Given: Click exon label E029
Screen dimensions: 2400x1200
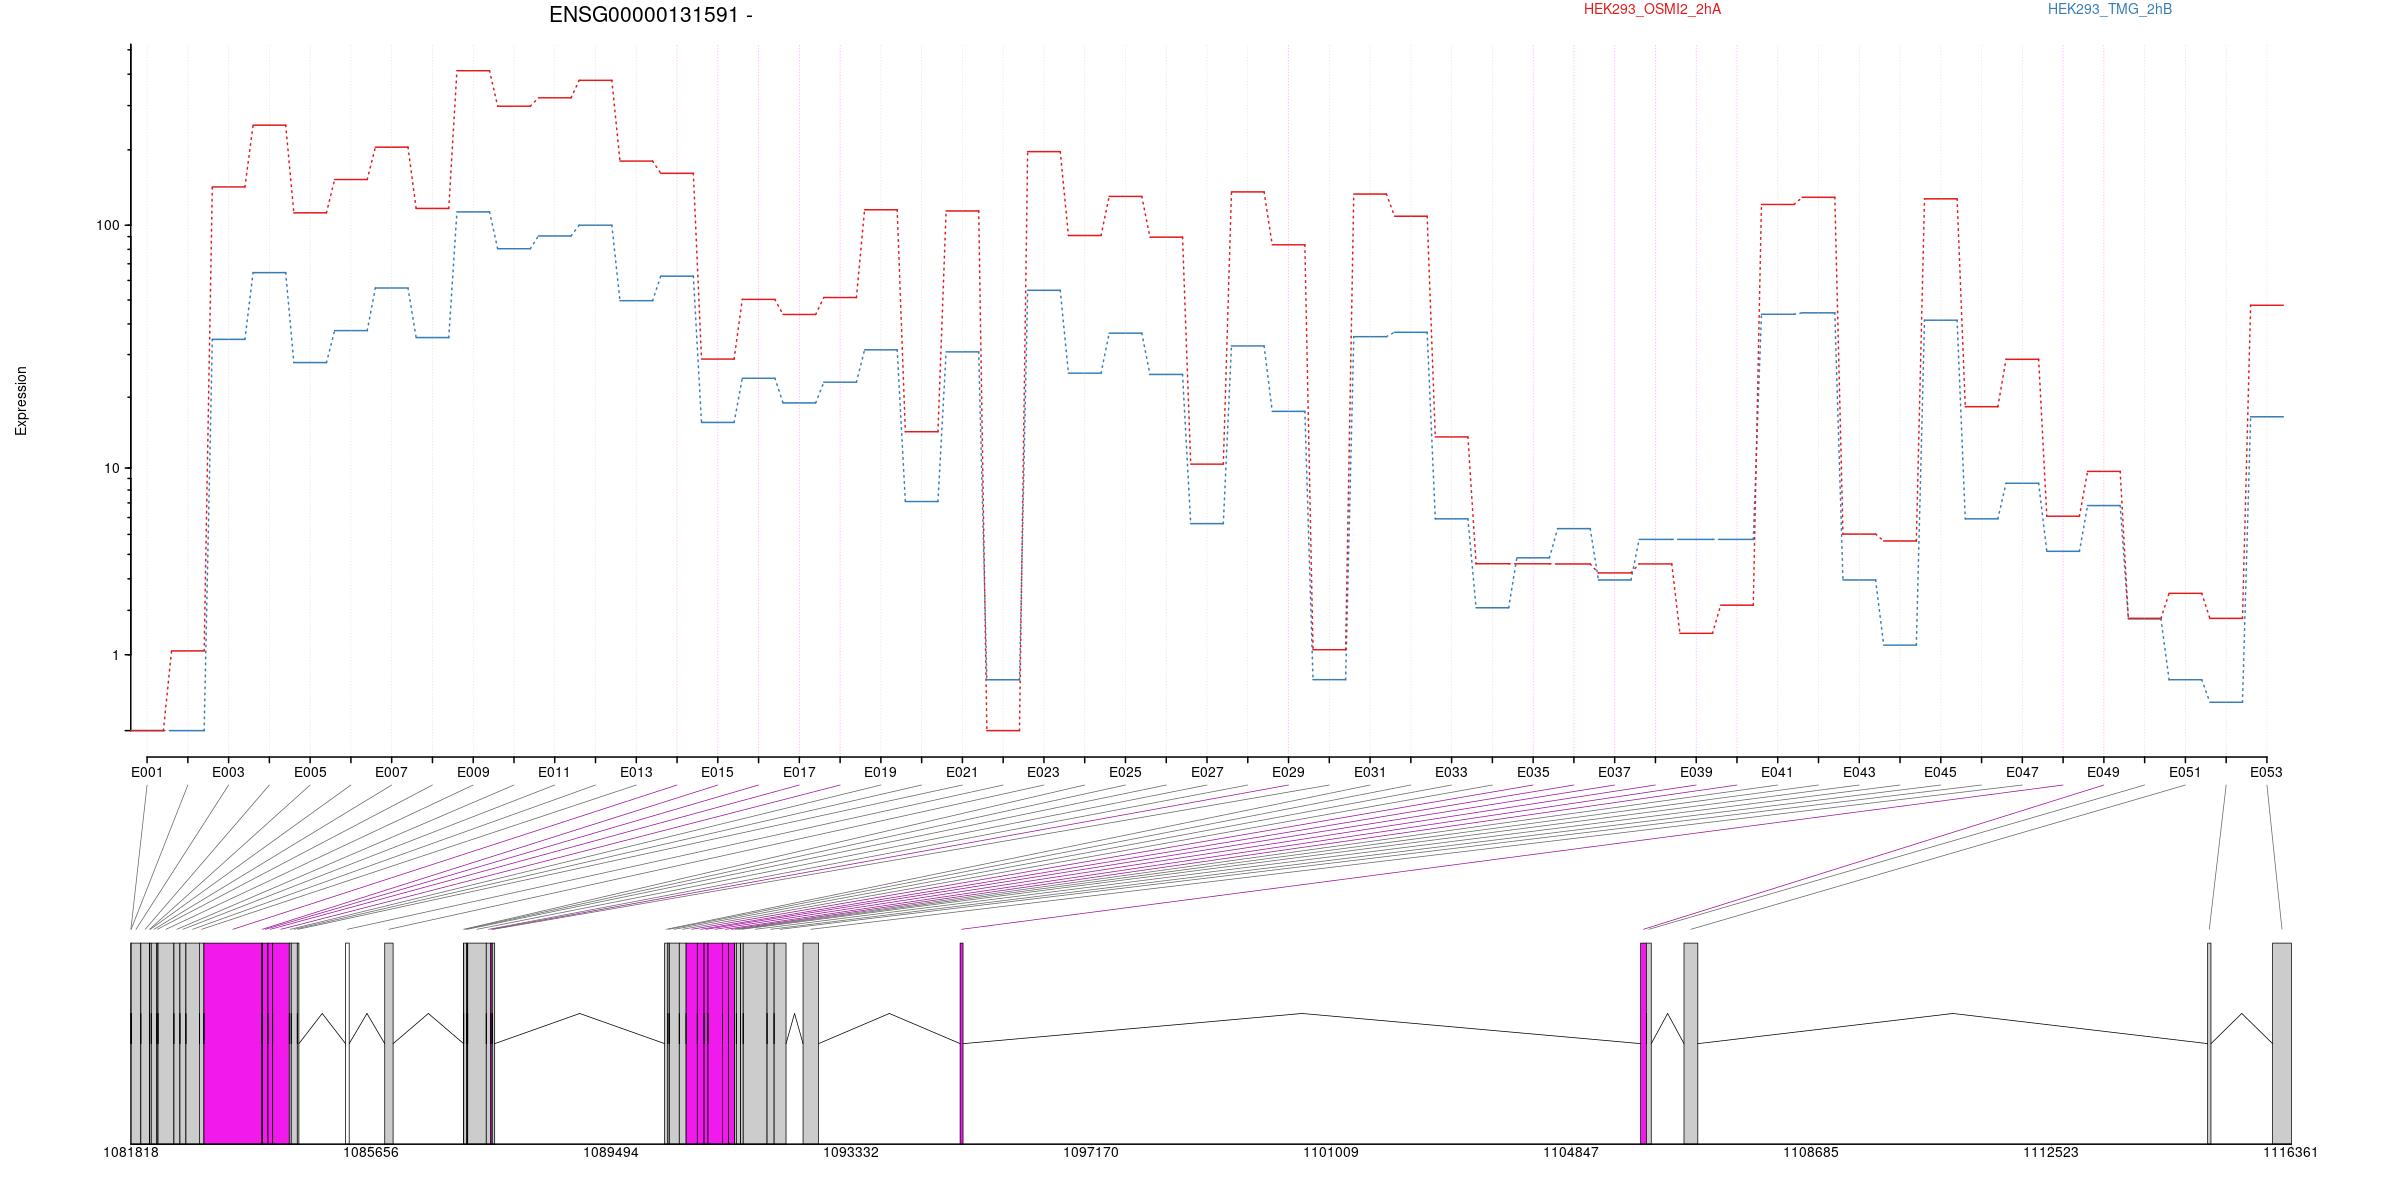Looking at the screenshot, I should click(1288, 772).
